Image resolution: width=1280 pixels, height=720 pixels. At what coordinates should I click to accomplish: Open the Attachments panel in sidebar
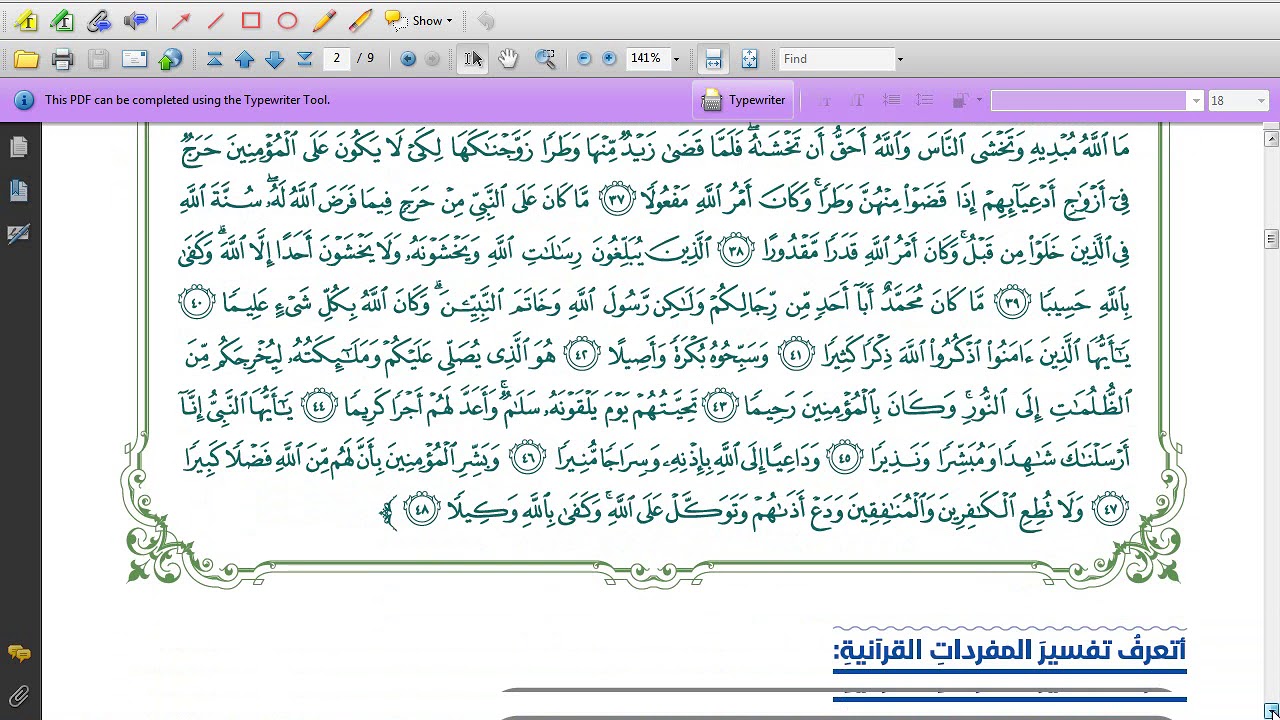[x=19, y=696]
